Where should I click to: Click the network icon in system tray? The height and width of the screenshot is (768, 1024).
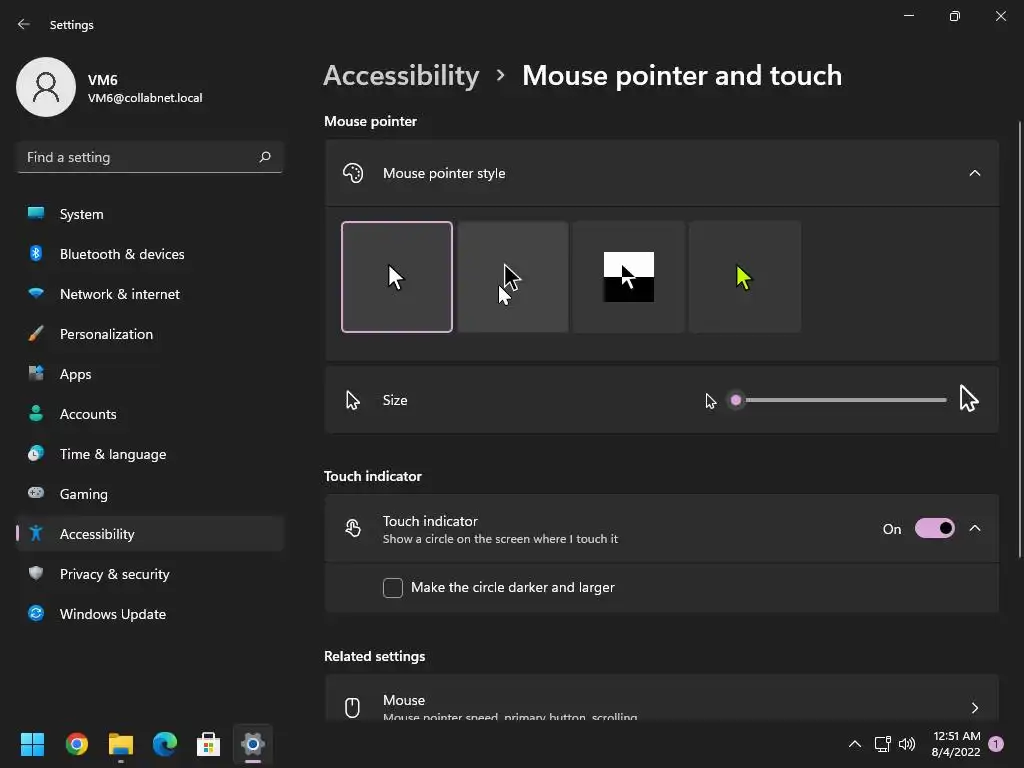click(x=882, y=744)
